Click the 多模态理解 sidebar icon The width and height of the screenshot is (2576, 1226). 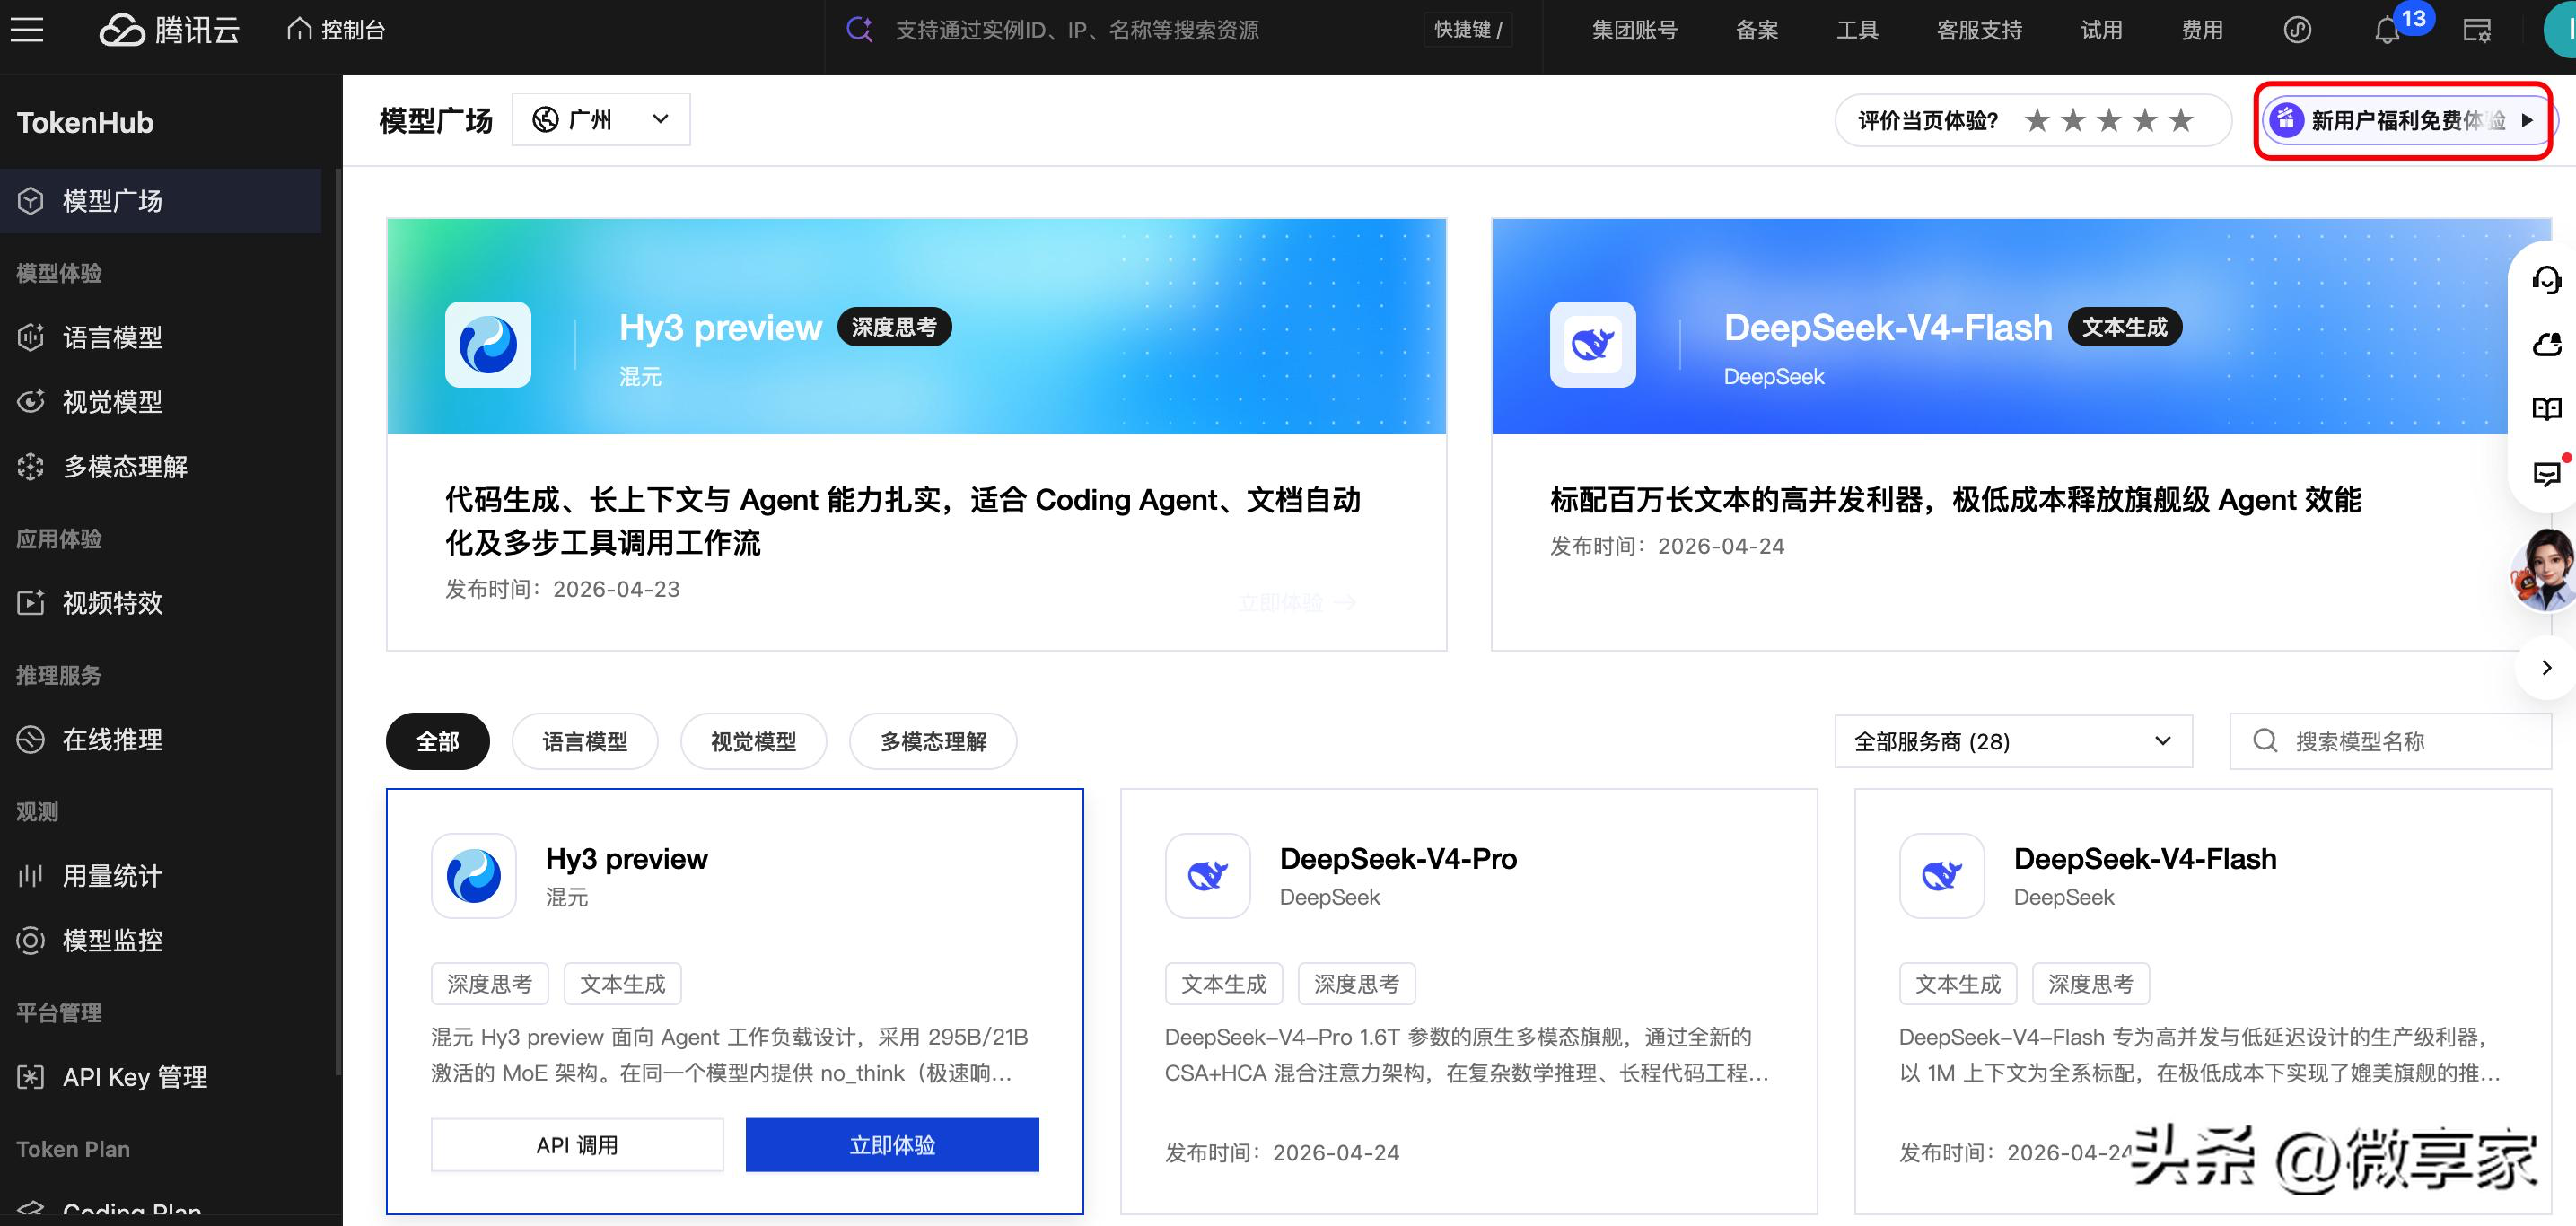coord(31,467)
